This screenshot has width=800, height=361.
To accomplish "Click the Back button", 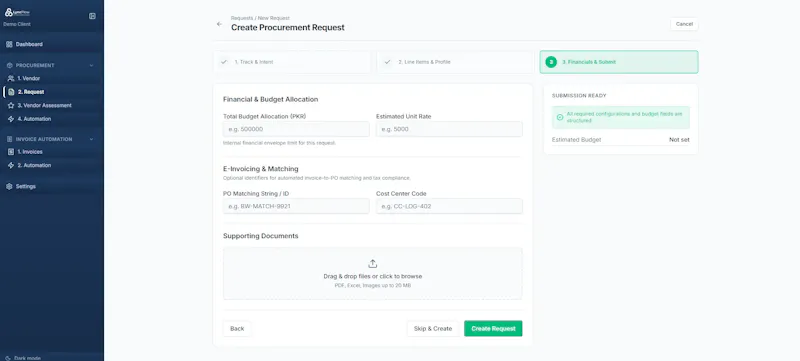I will coord(237,329).
